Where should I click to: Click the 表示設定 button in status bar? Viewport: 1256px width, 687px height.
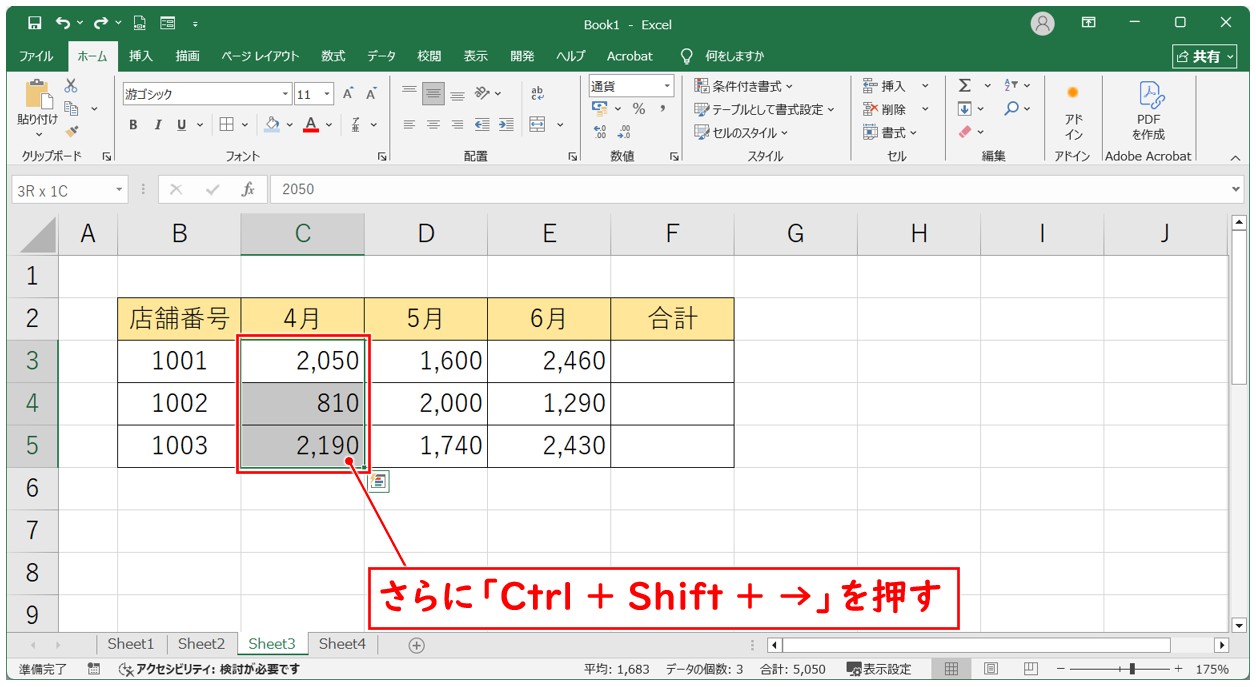point(879,669)
